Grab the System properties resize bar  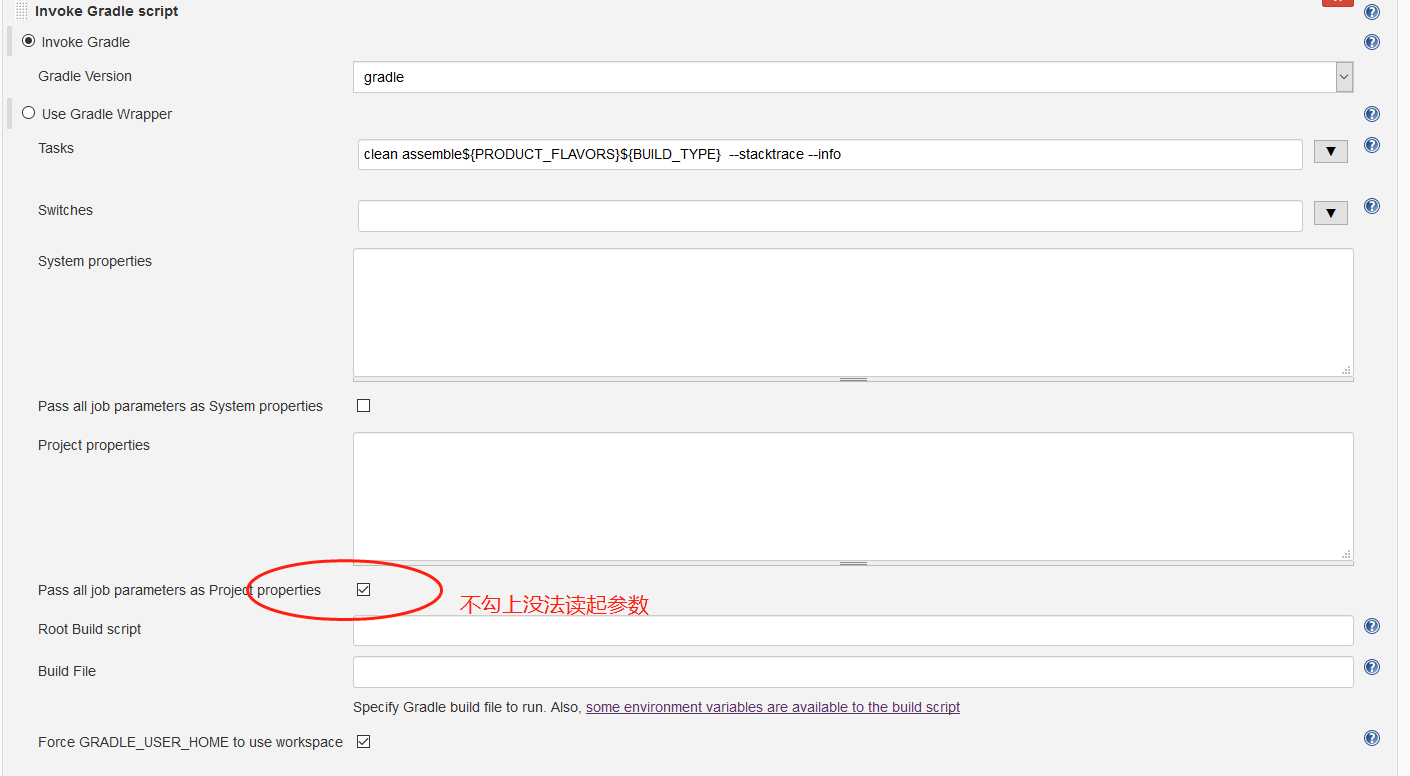(x=853, y=380)
